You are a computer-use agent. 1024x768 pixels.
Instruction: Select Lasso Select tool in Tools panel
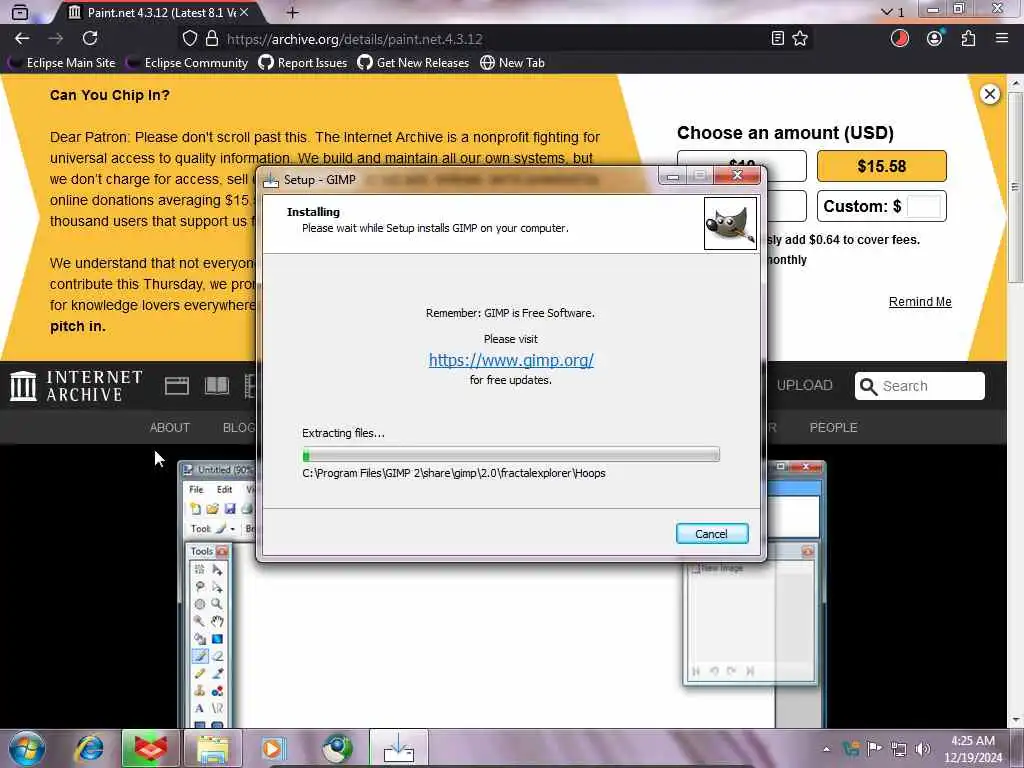(x=200, y=586)
